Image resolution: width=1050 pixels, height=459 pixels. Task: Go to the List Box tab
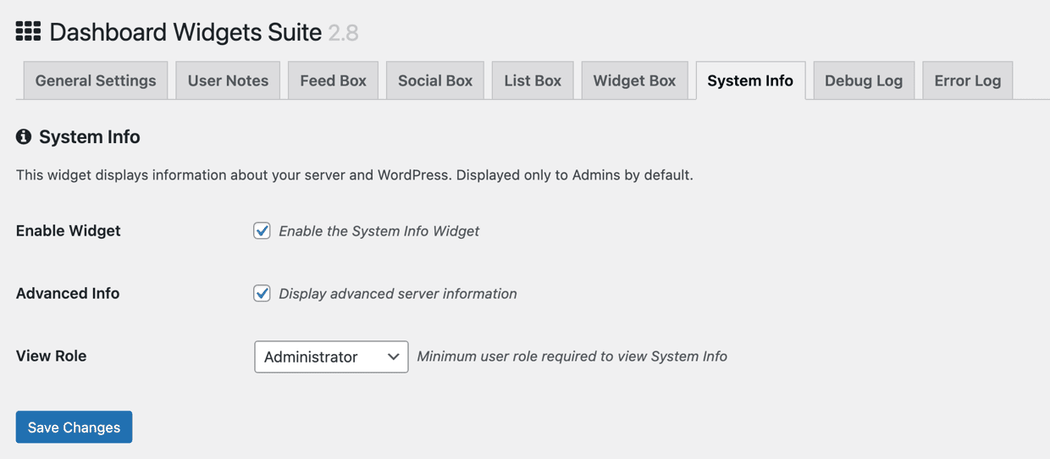532,81
